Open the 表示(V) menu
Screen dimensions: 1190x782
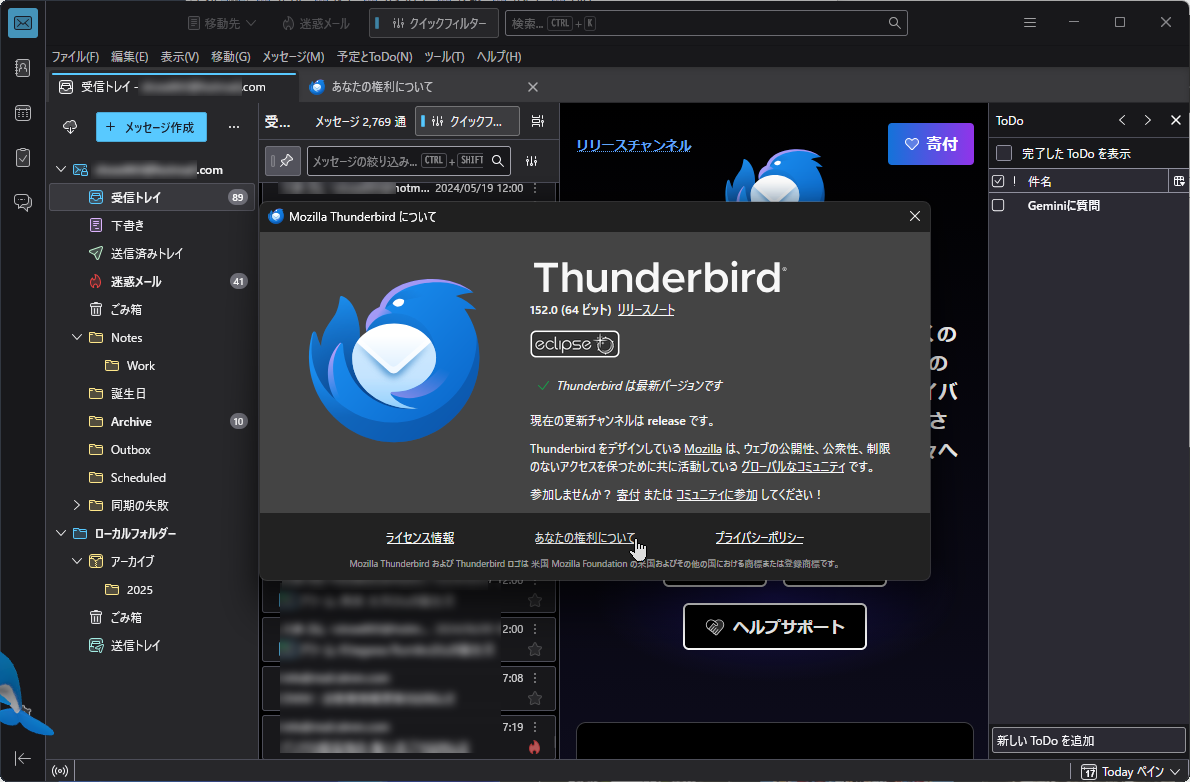pos(180,56)
